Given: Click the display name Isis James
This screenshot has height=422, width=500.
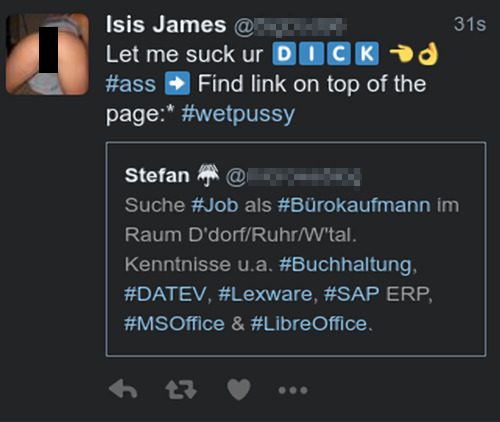Looking at the screenshot, I should pyautogui.click(x=166, y=25).
